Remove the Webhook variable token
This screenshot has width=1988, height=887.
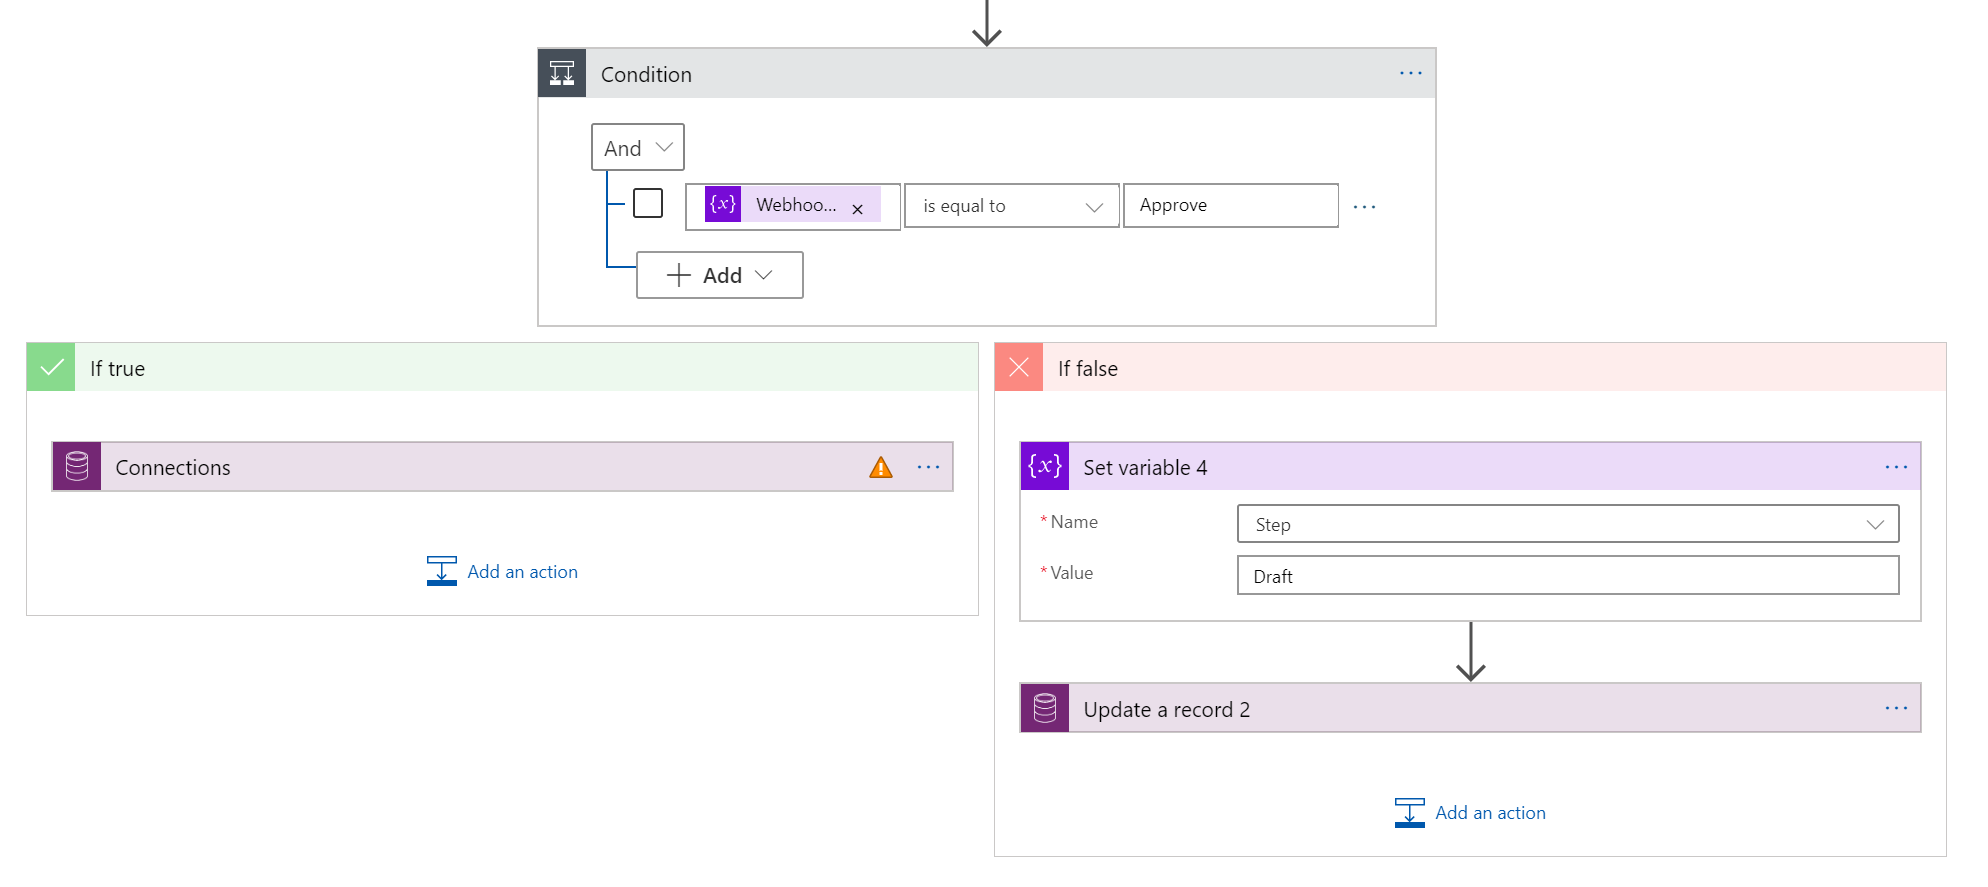pos(857,209)
